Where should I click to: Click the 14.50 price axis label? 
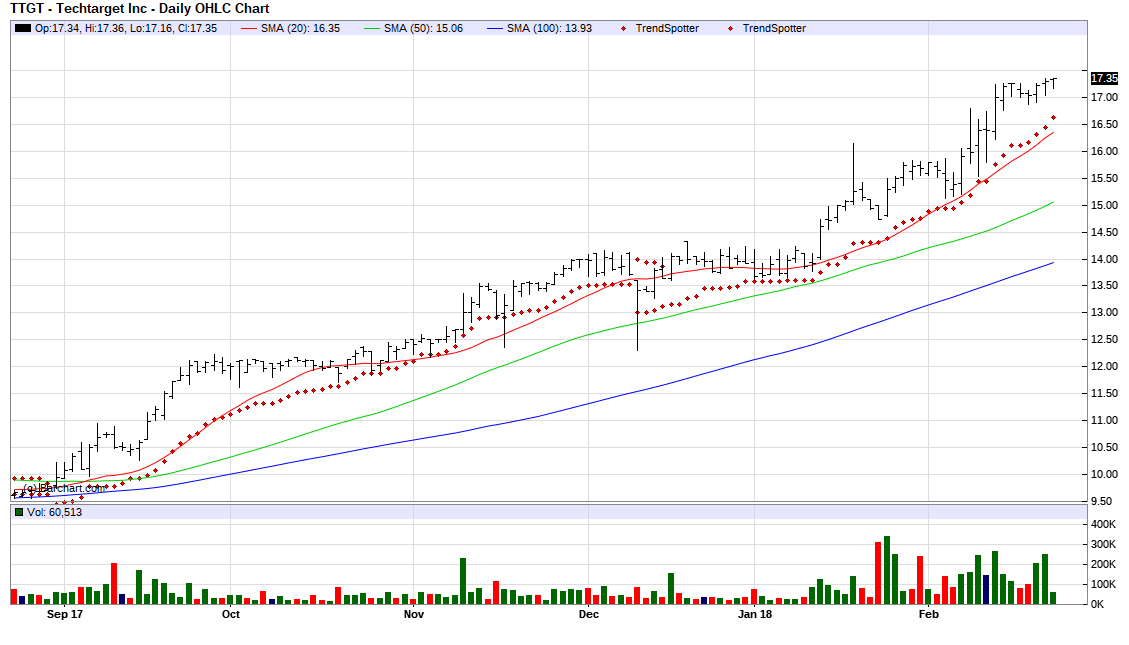pos(1105,233)
